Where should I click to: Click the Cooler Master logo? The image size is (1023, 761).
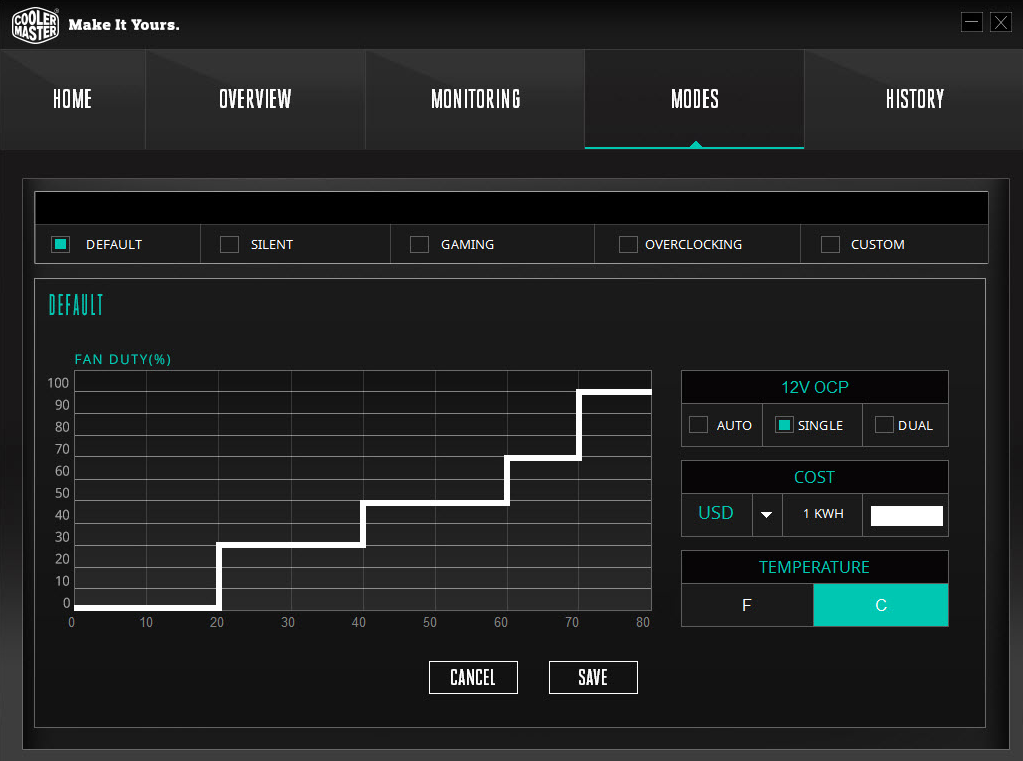coord(35,25)
